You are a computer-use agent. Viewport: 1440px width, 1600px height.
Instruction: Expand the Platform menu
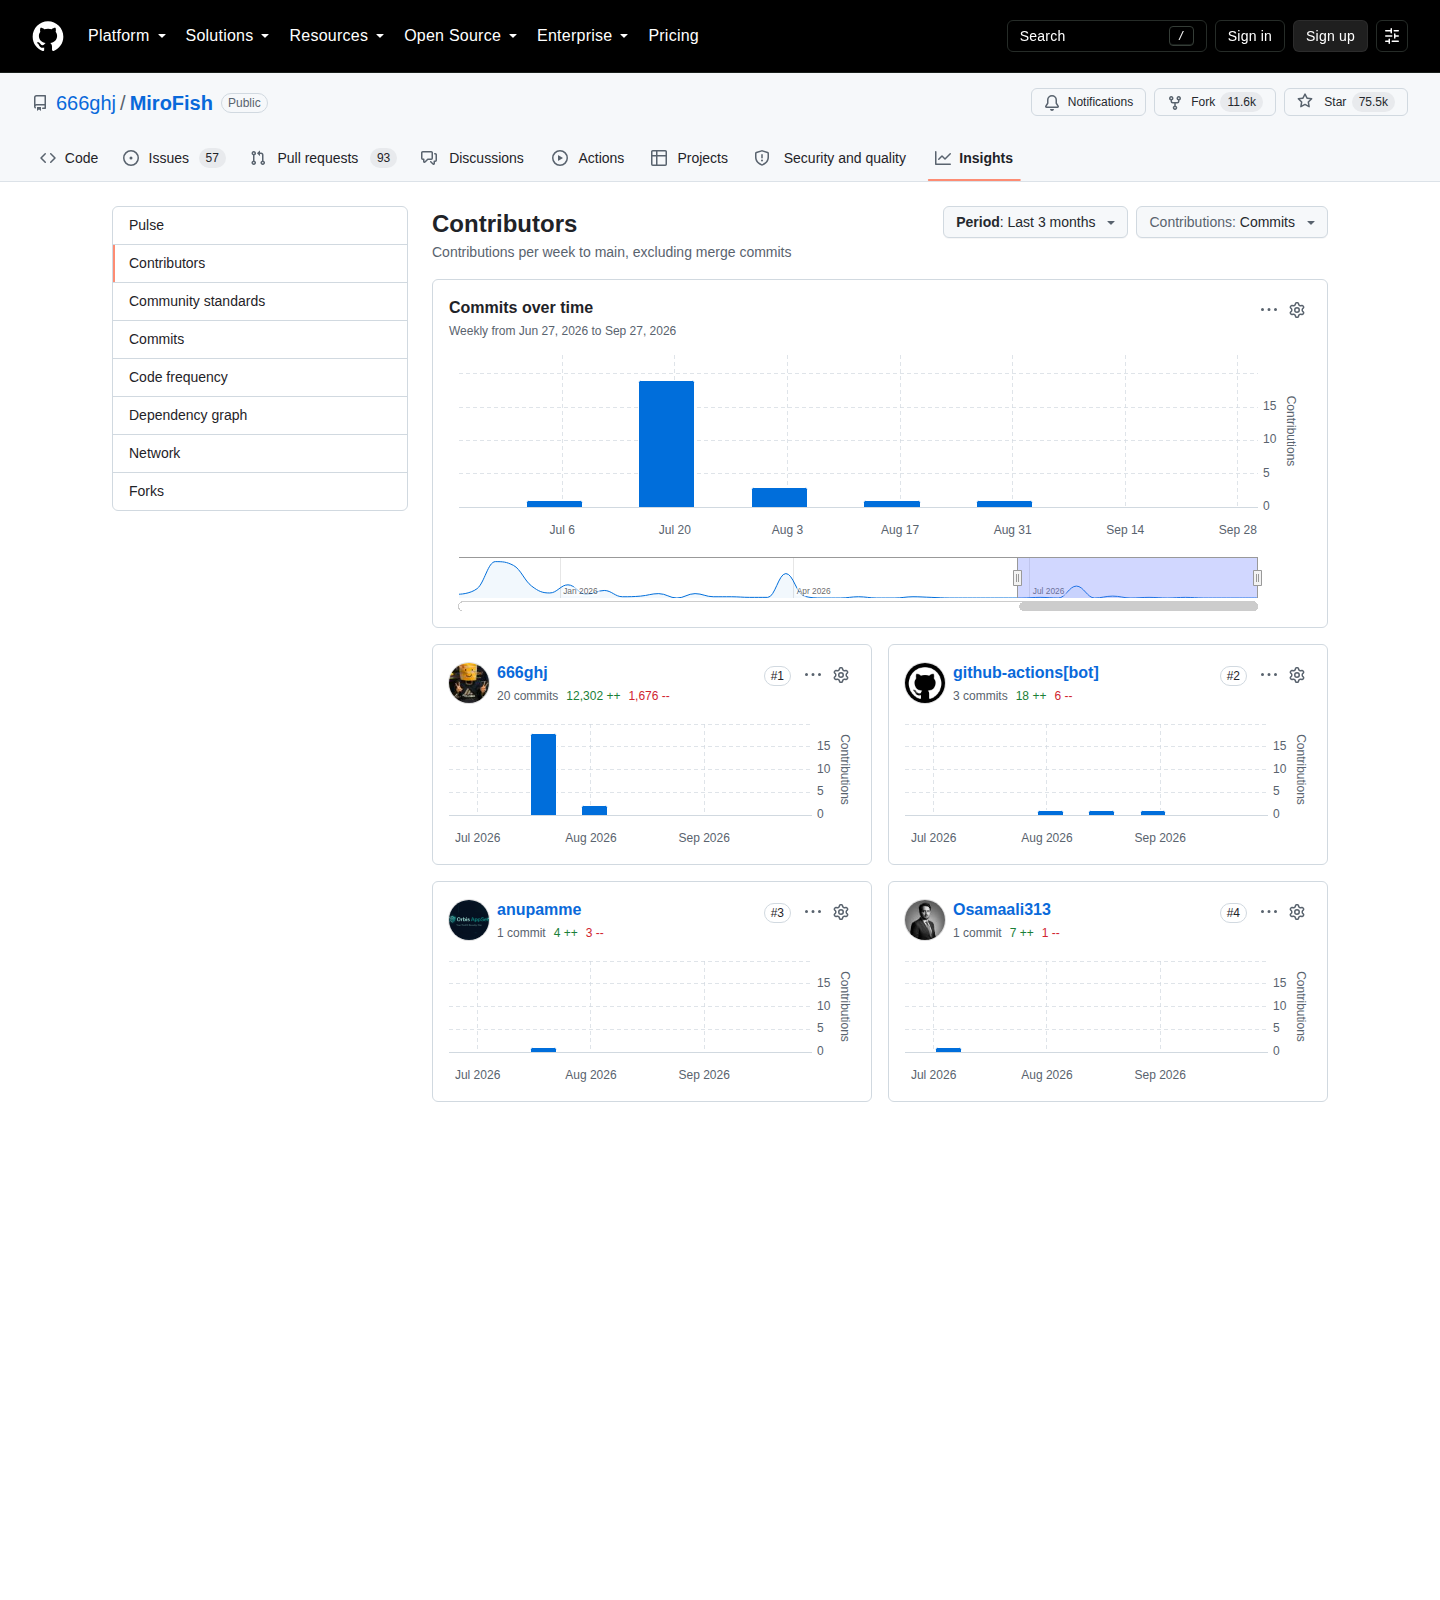[127, 36]
